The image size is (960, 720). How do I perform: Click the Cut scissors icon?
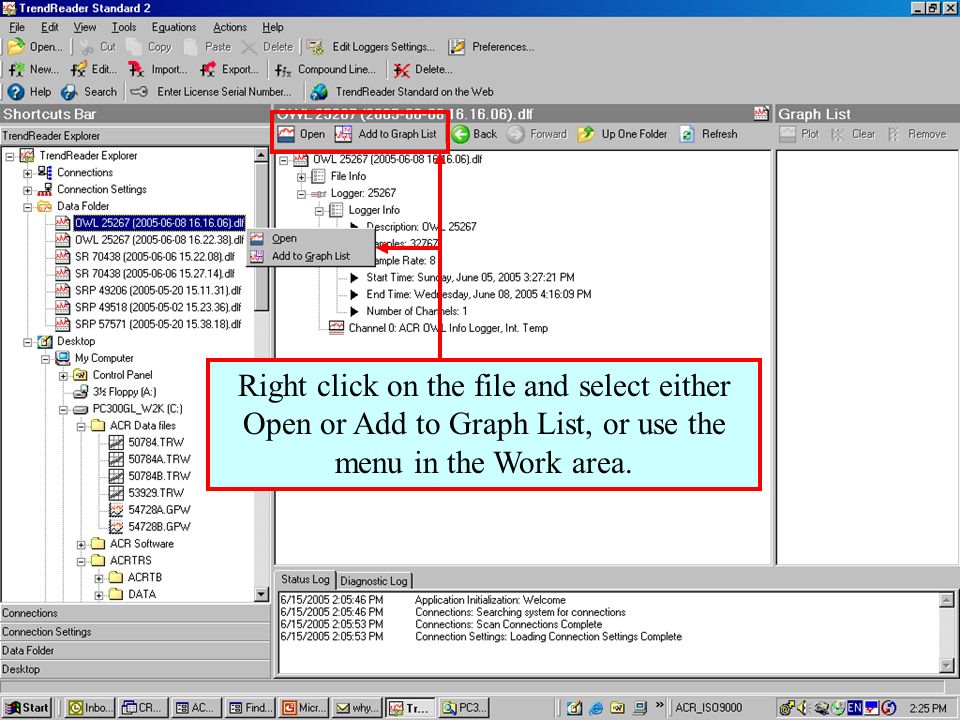pyautogui.click(x=86, y=47)
